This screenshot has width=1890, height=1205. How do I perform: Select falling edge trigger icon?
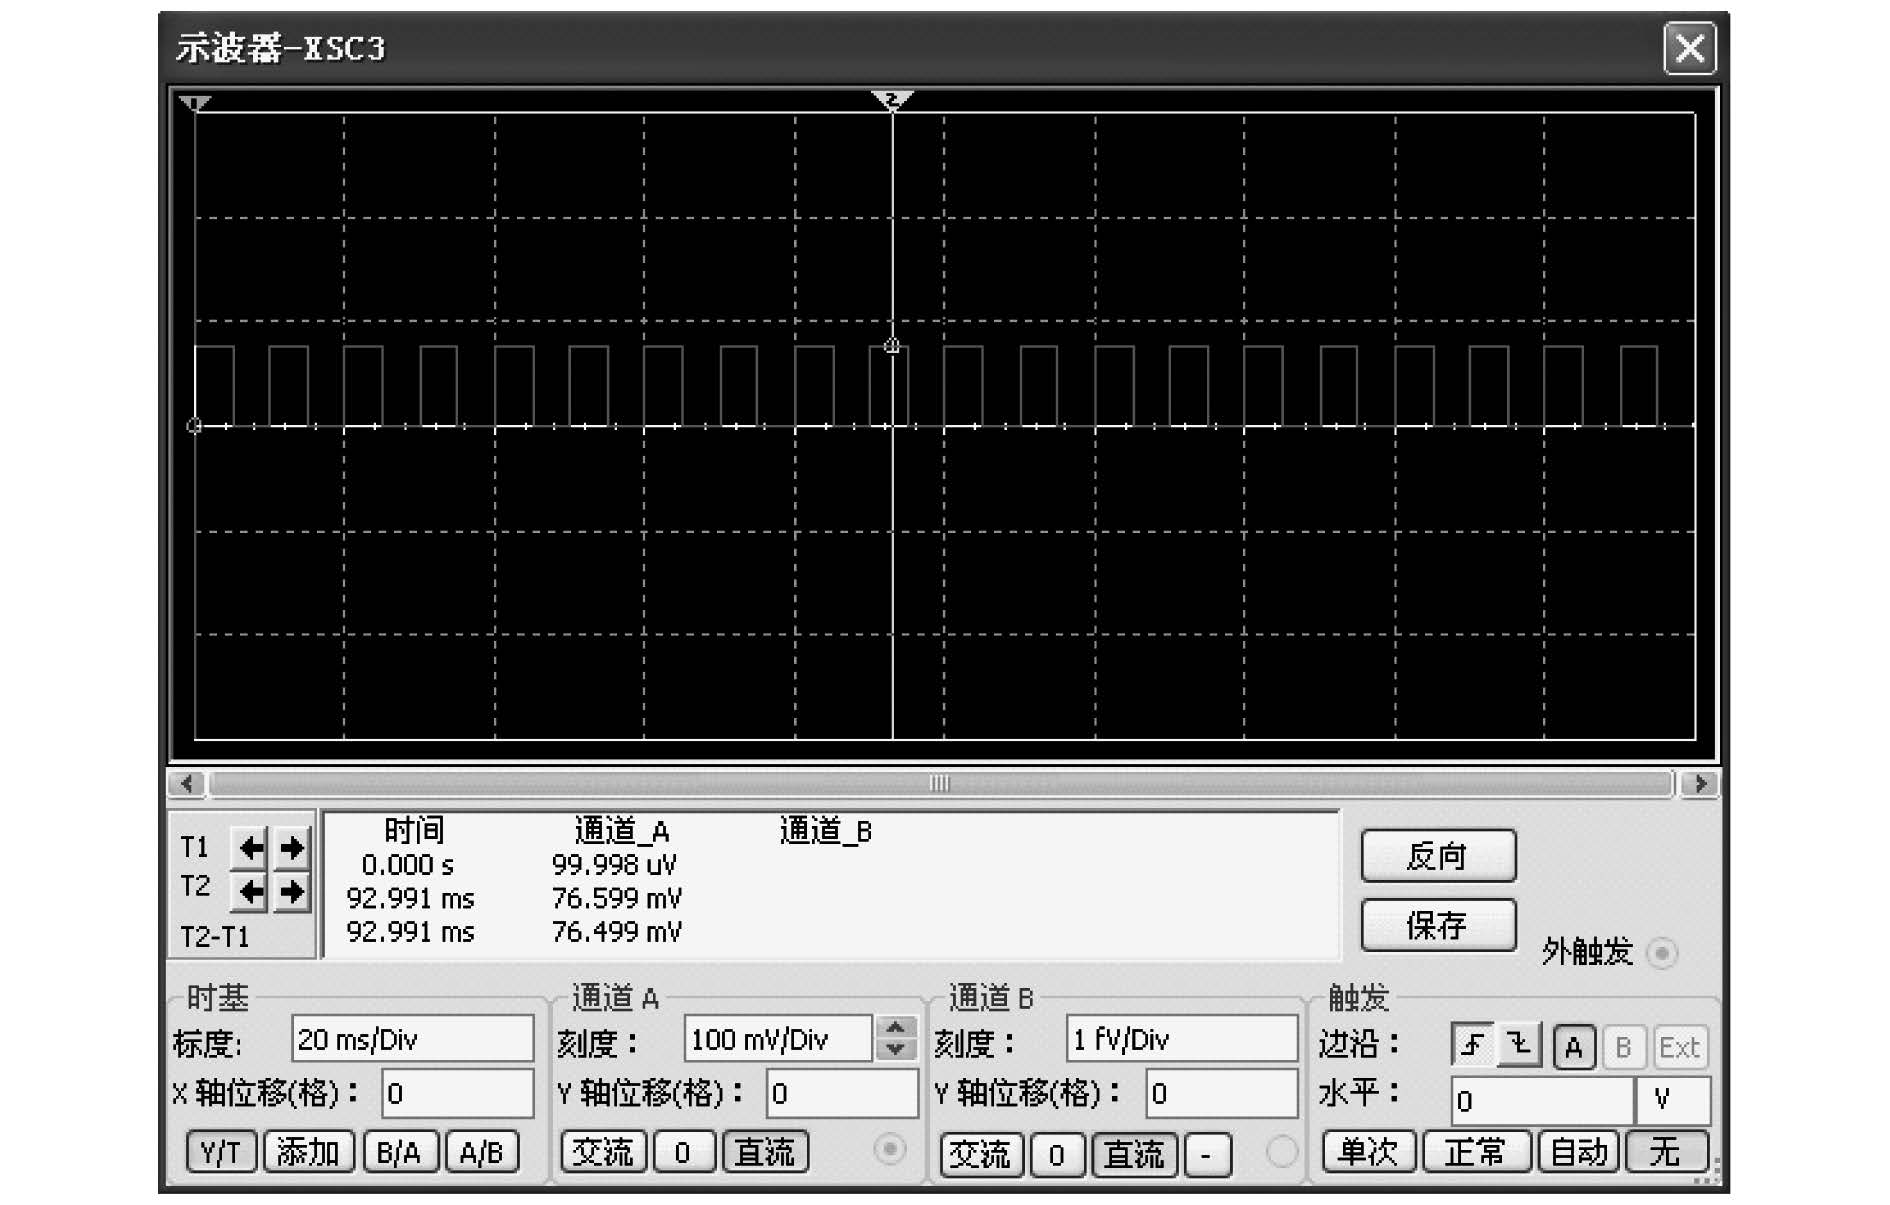(x=1519, y=1046)
